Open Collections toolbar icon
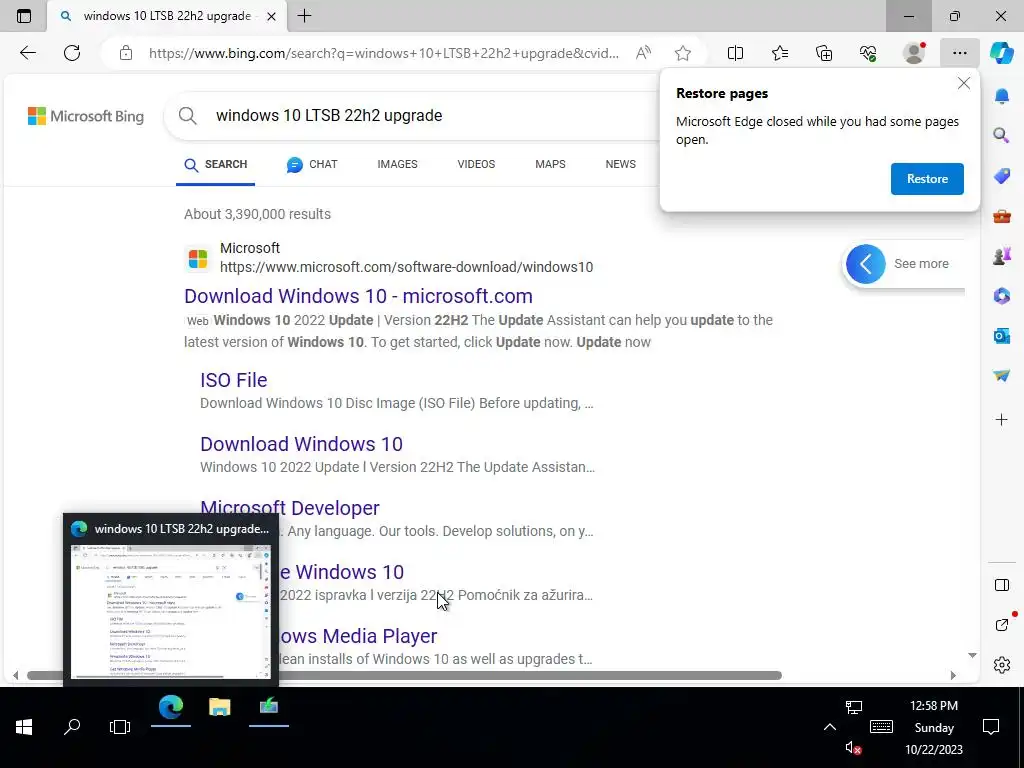 coord(824,53)
